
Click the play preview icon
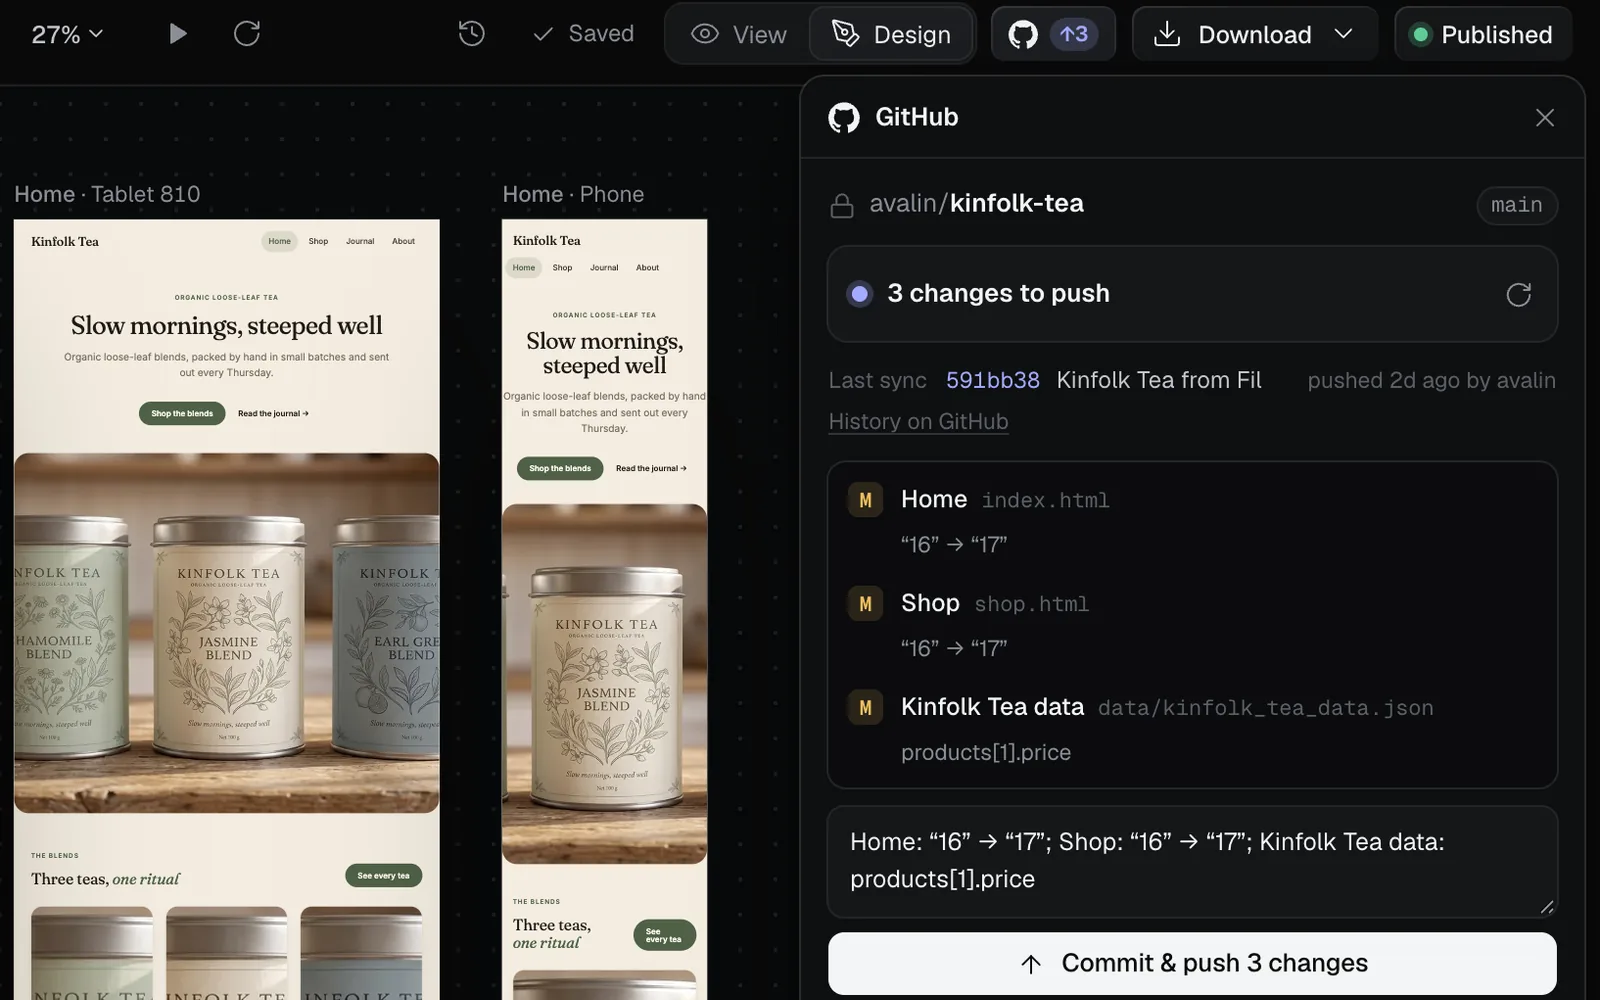(x=178, y=34)
